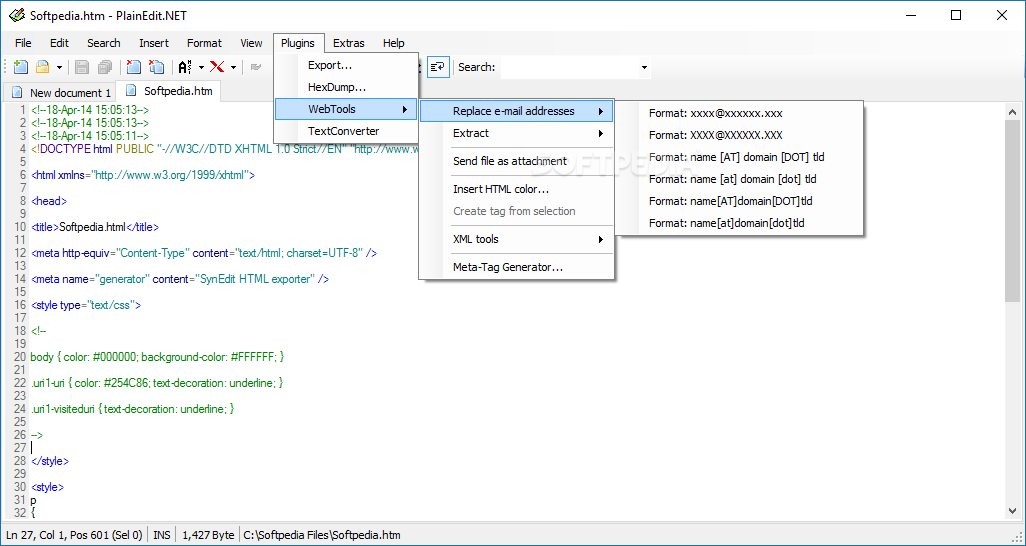Viewport: 1026px width, 546px height.
Task: Choose TextConverter in Plugins menu
Action: point(346,131)
